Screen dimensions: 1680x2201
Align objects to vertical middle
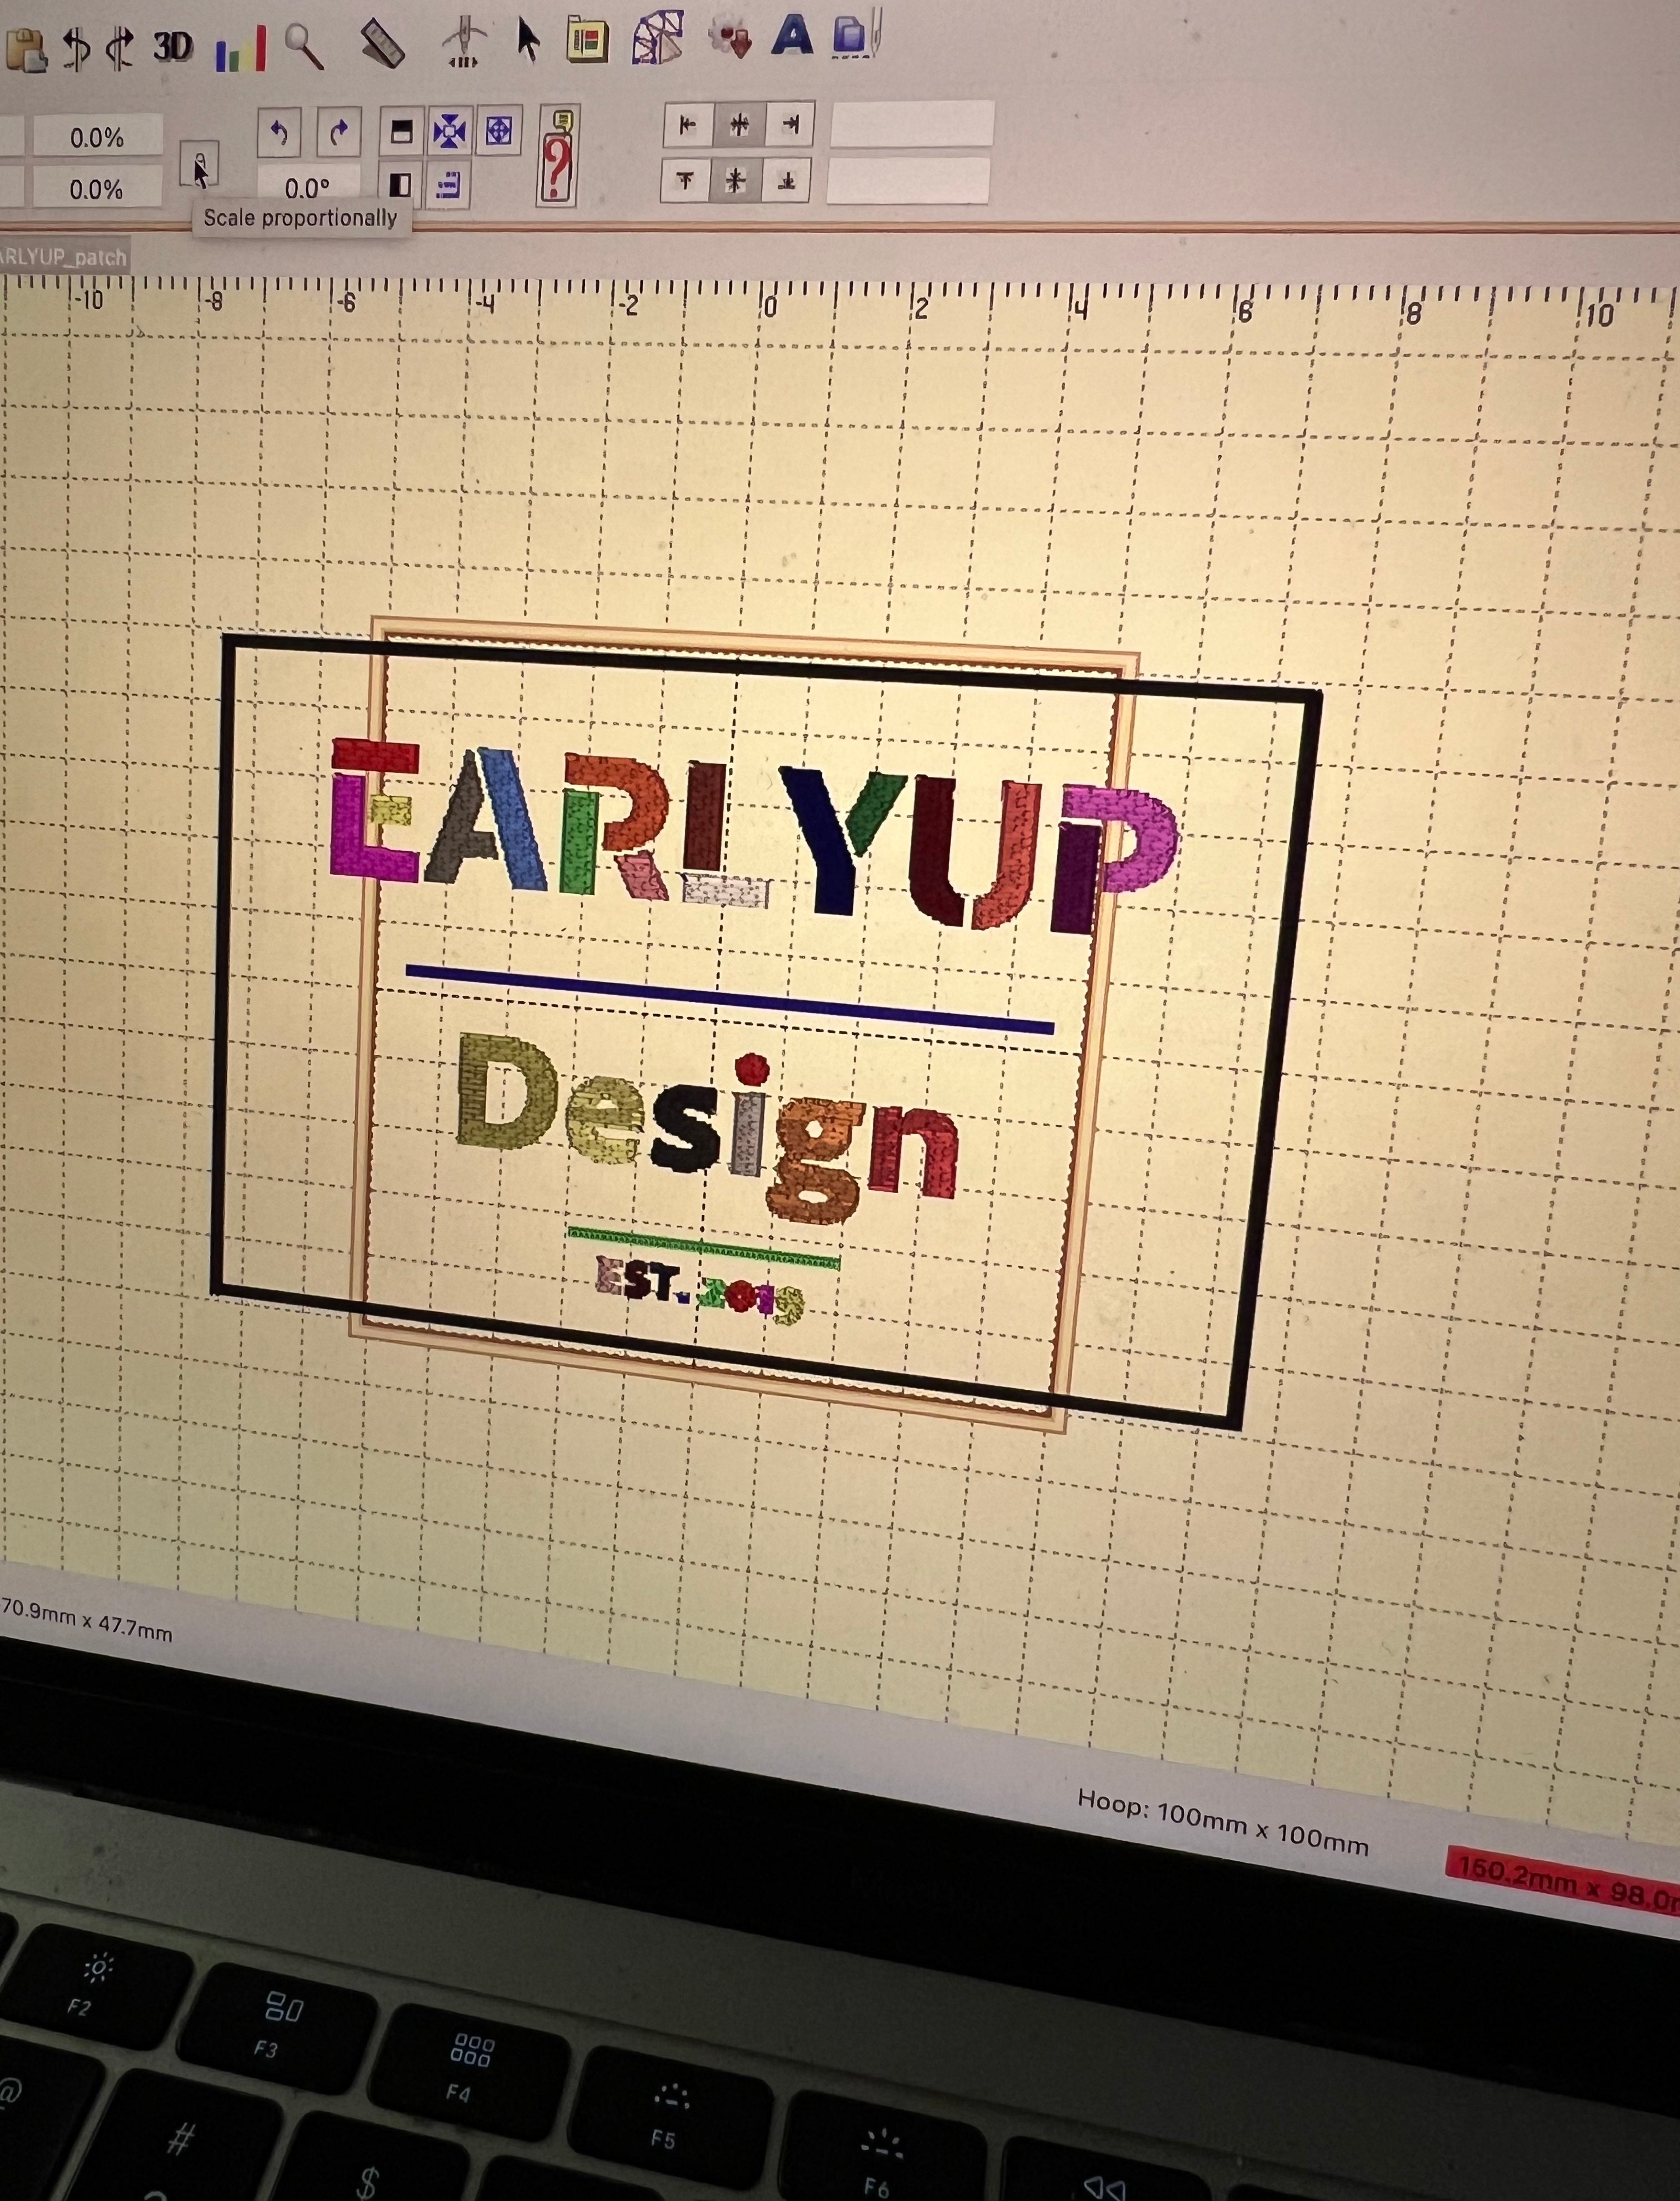click(x=736, y=181)
